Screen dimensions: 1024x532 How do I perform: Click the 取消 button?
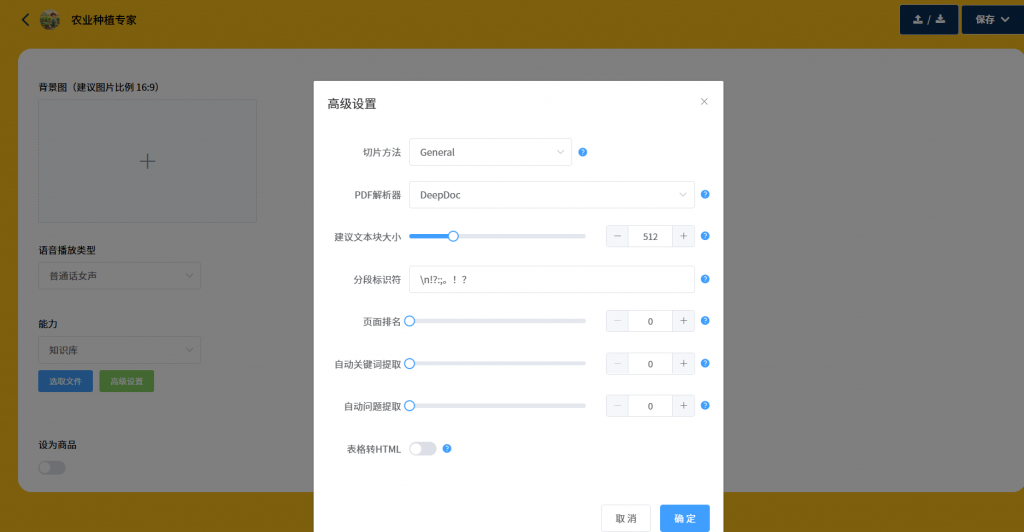pyautogui.click(x=626, y=518)
